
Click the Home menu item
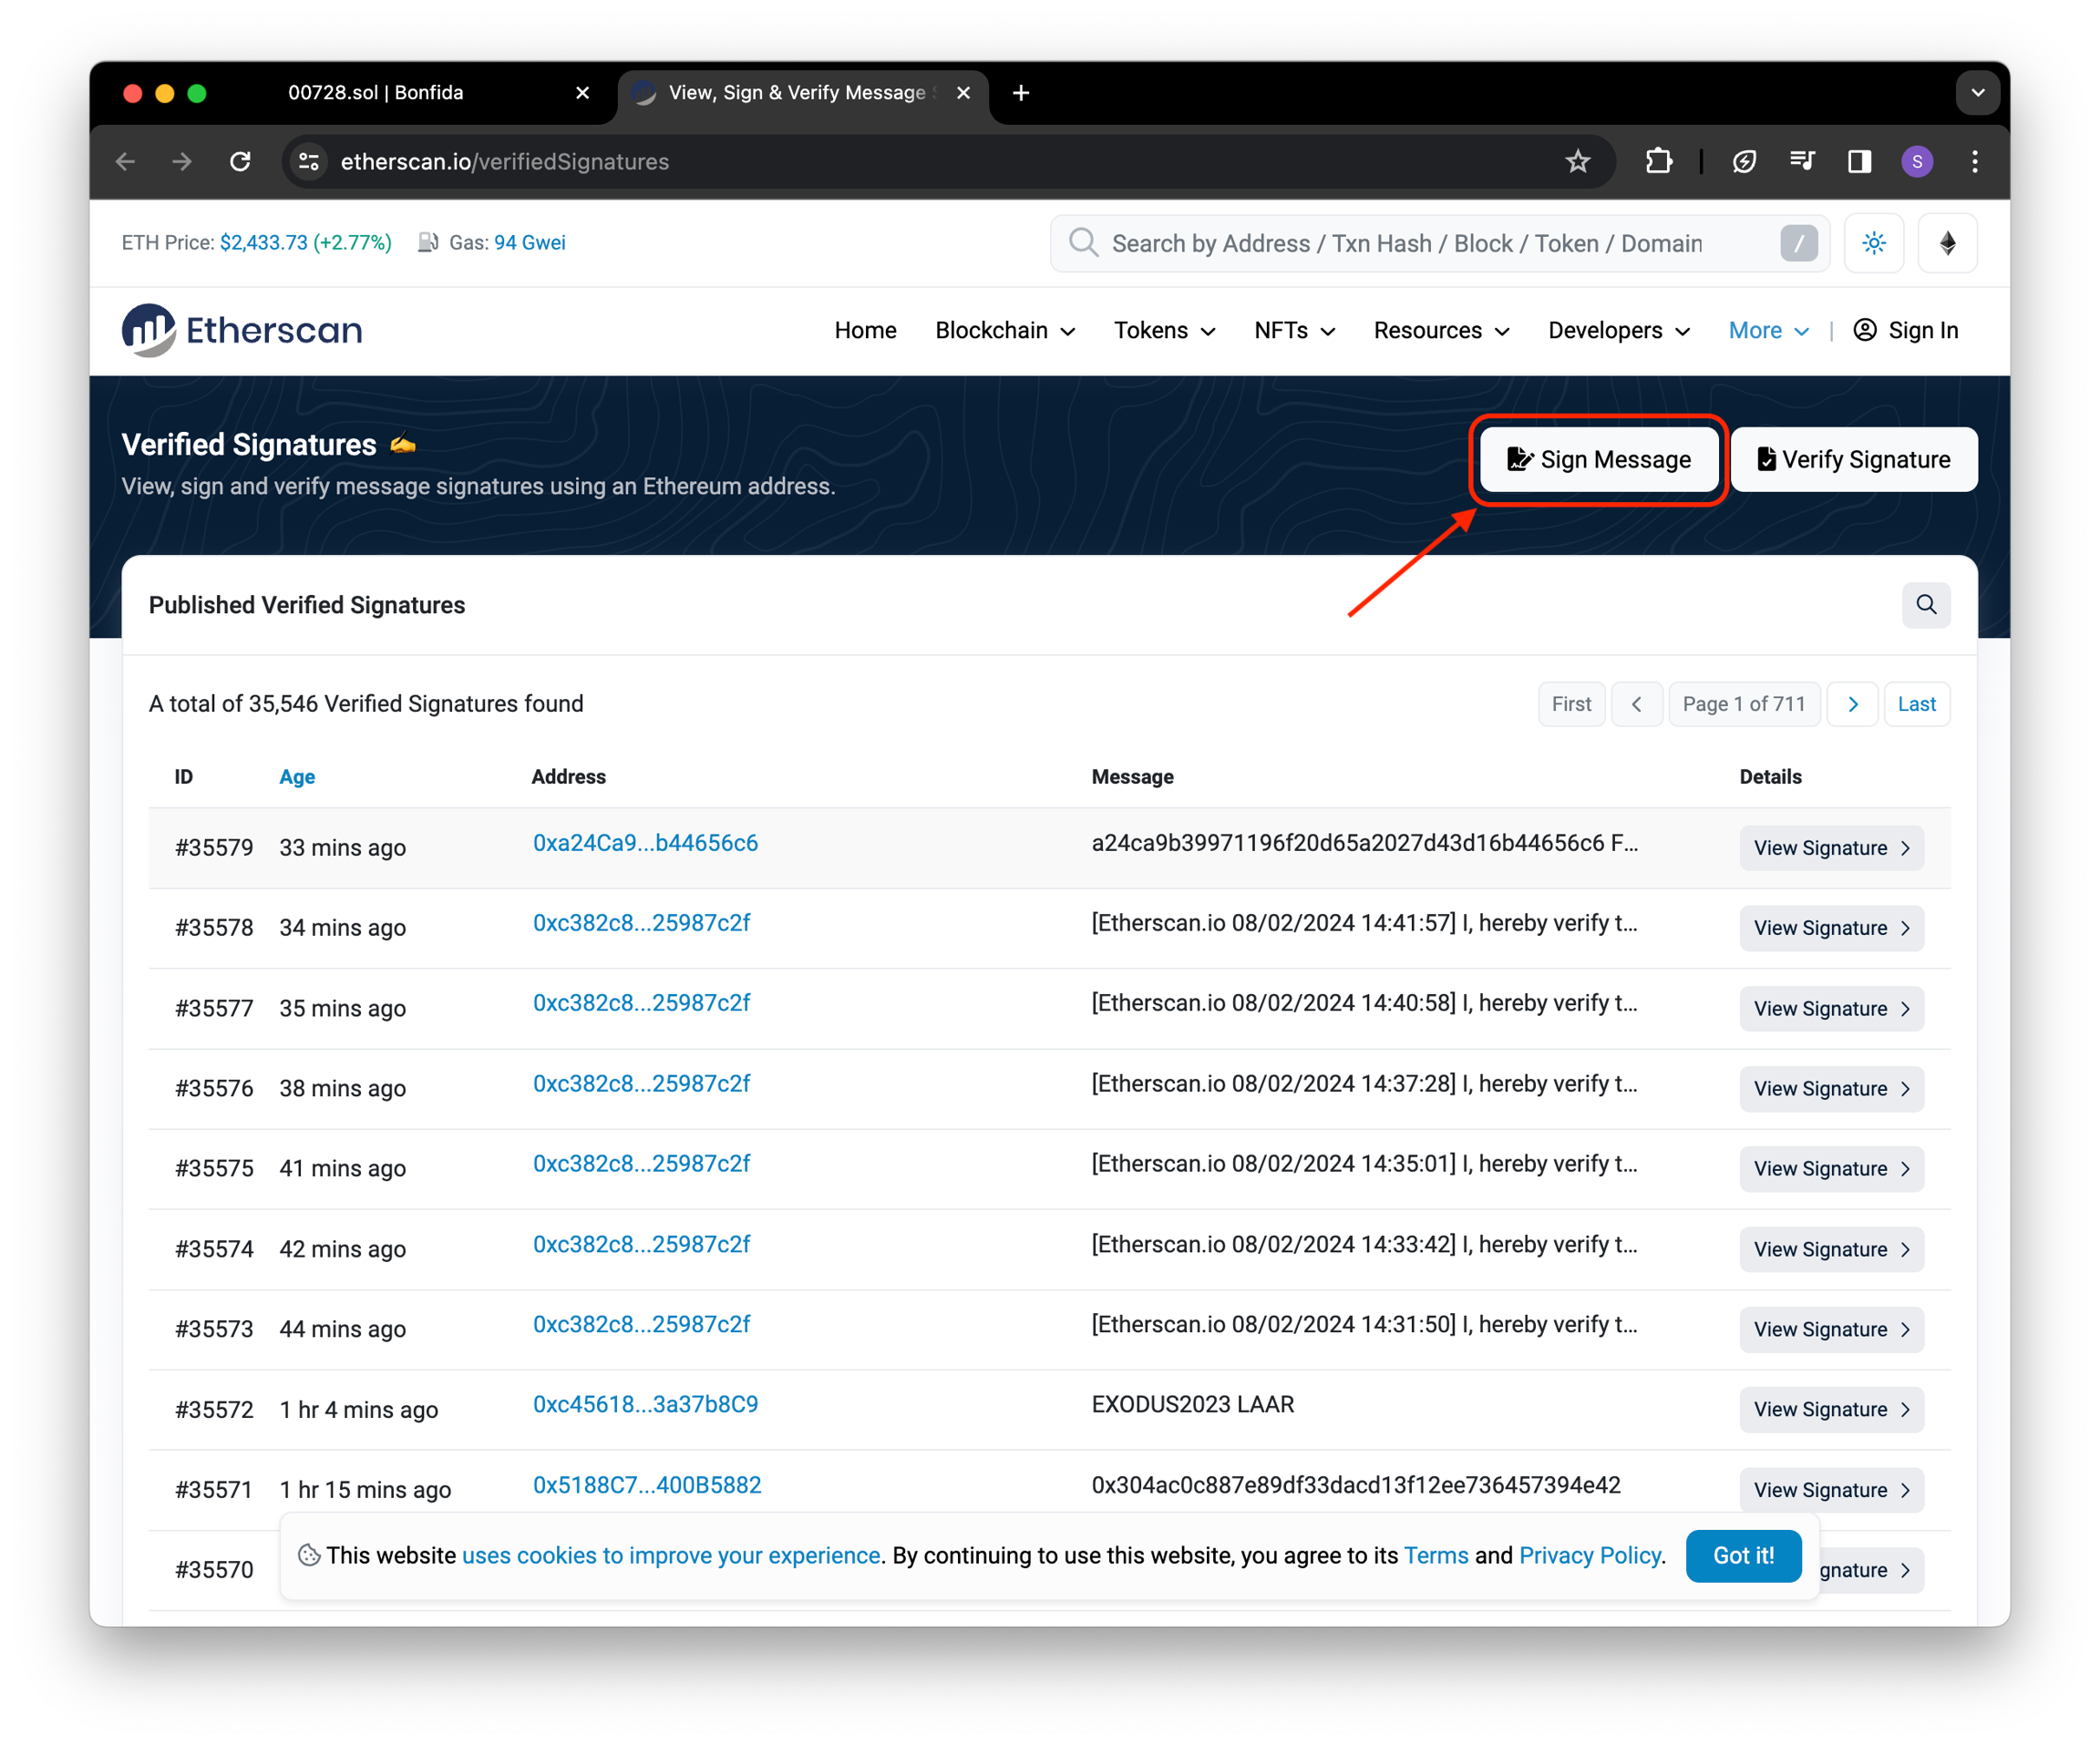click(x=865, y=331)
